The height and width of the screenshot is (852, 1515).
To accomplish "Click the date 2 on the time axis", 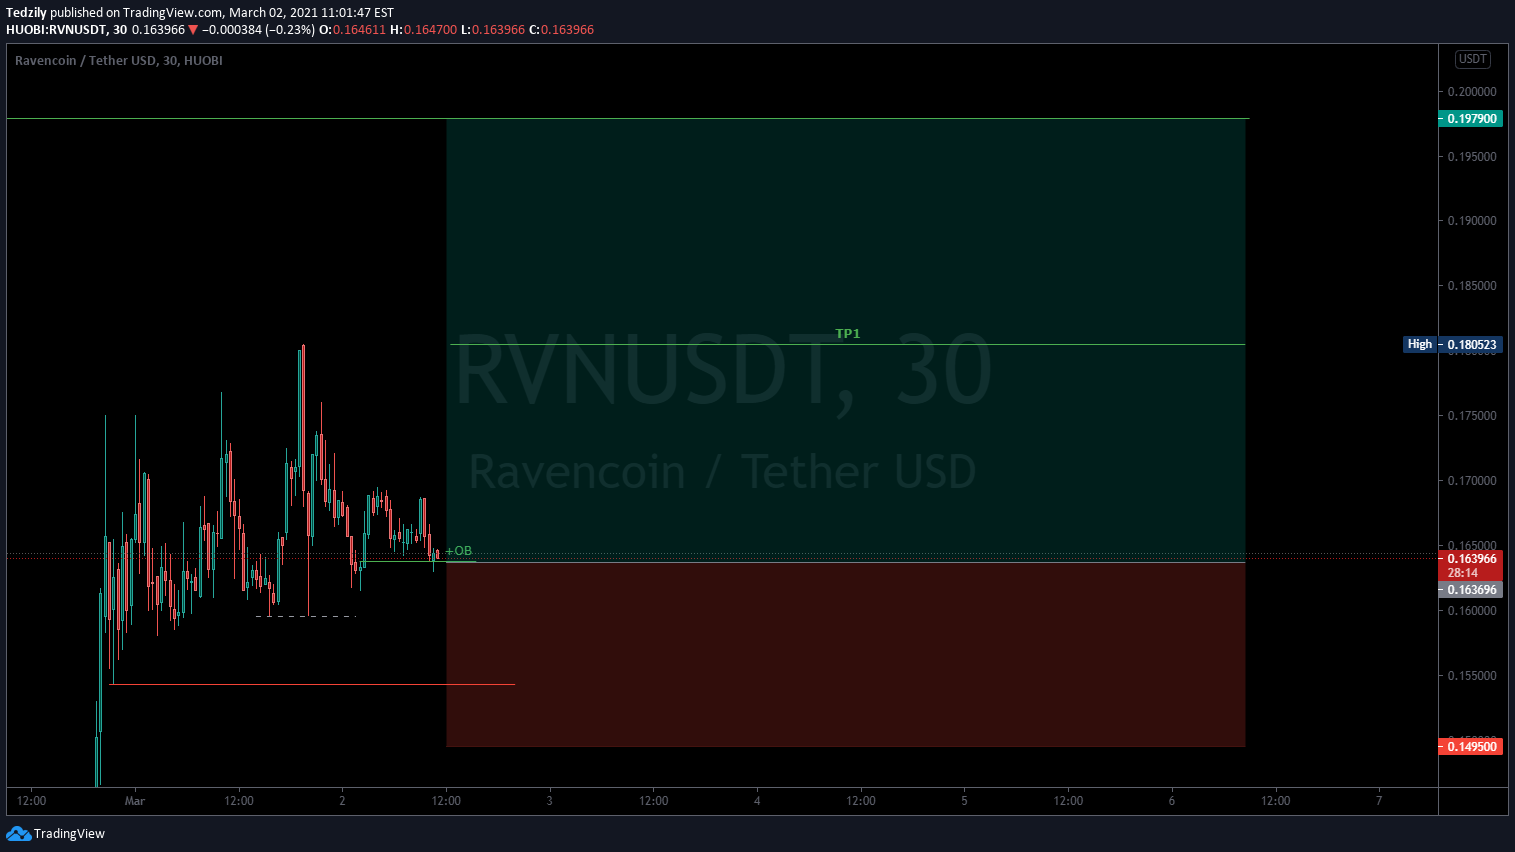I will (342, 801).
